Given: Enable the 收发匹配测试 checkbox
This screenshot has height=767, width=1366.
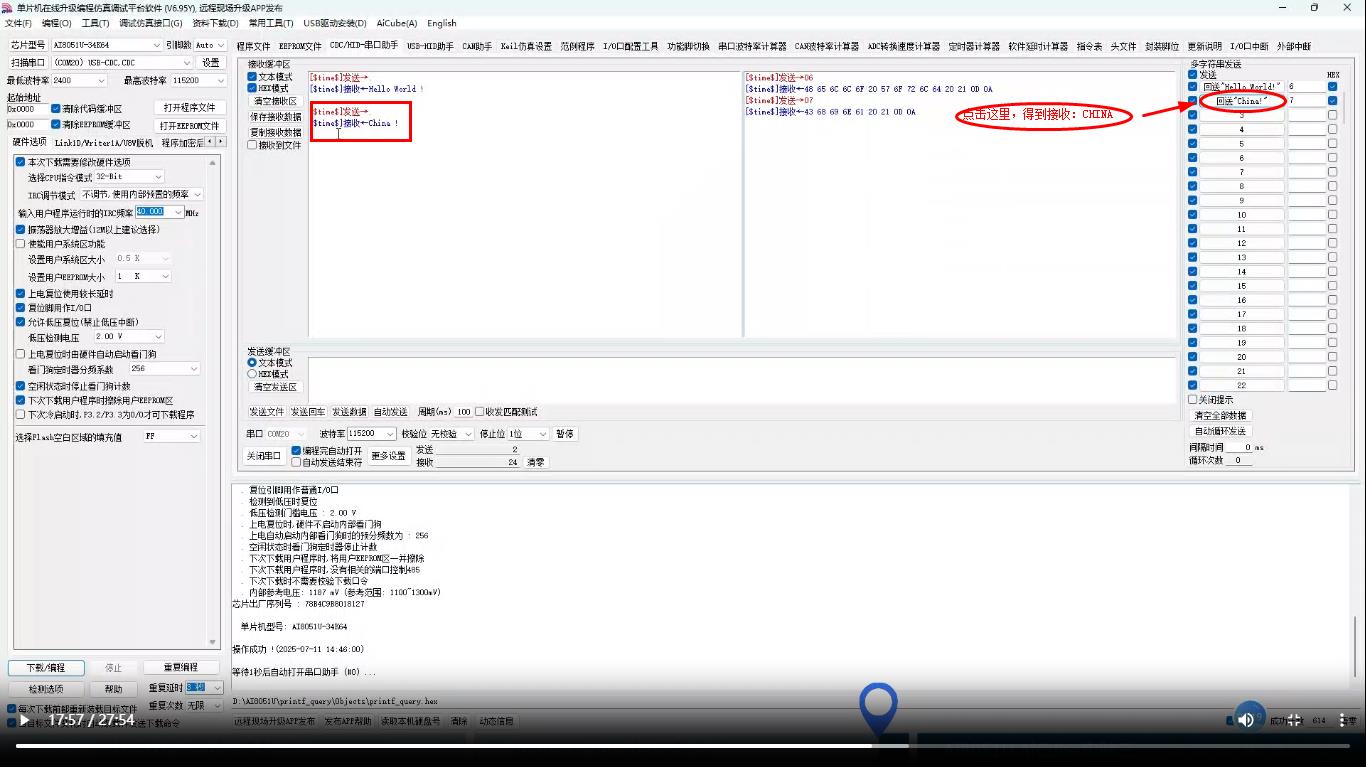Looking at the screenshot, I should click(479, 412).
